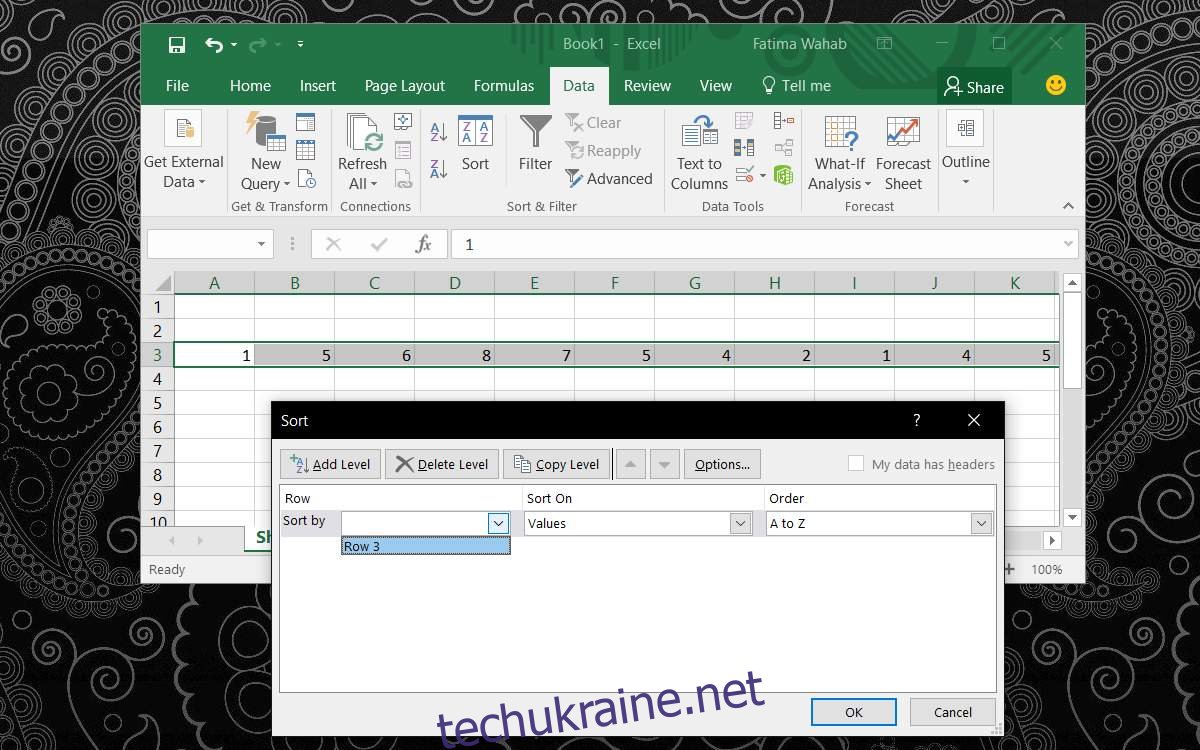Open Get External Data menu
The width and height of the screenshot is (1200, 750).
coord(184,150)
